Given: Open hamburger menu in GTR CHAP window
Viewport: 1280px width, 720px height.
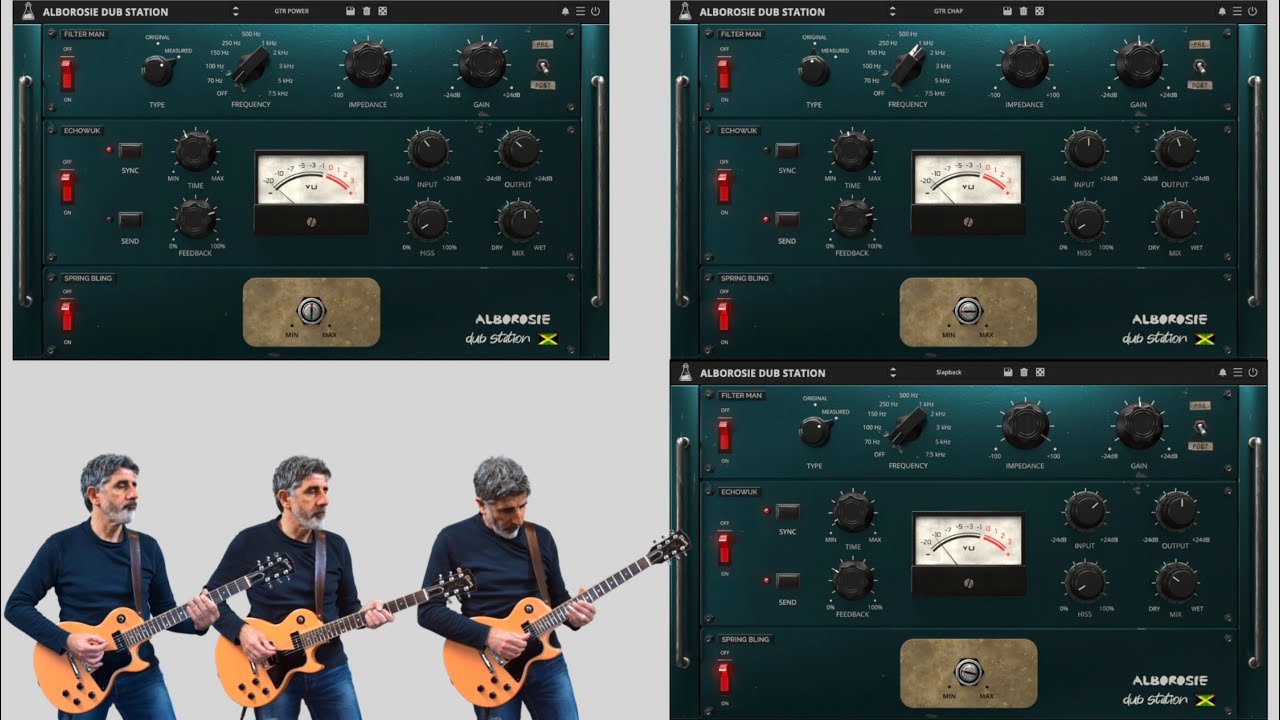Looking at the screenshot, I should pyautogui.click(x=1237, y=11).
